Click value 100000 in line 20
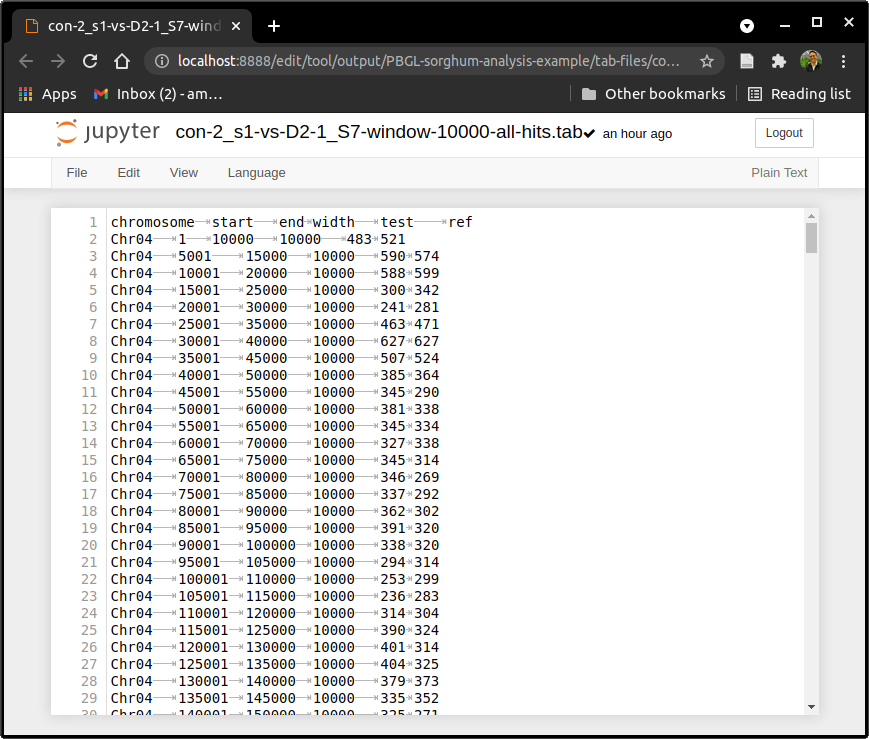 (x=270, y=546)
